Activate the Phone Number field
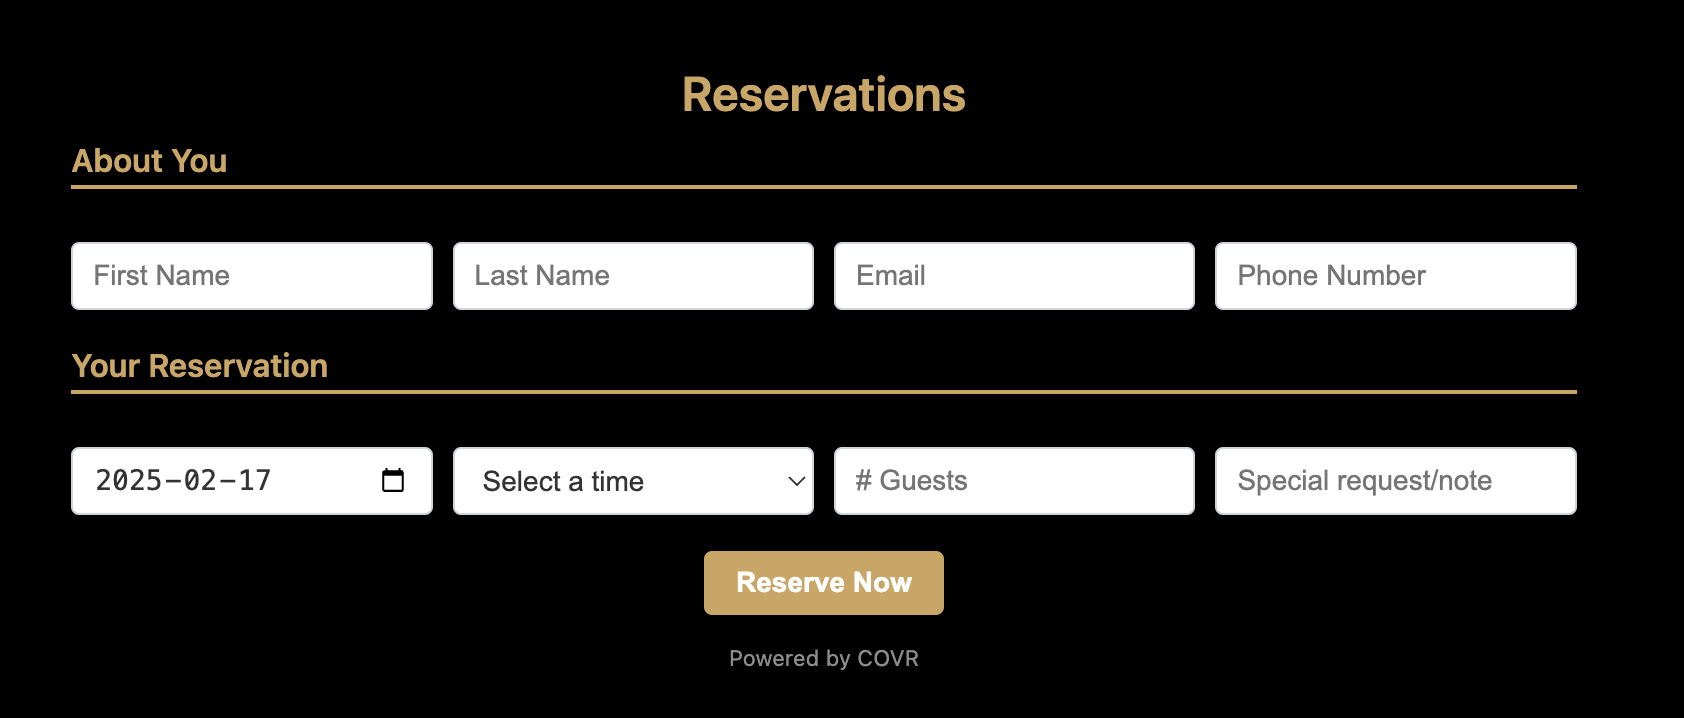 point(1396,276)
